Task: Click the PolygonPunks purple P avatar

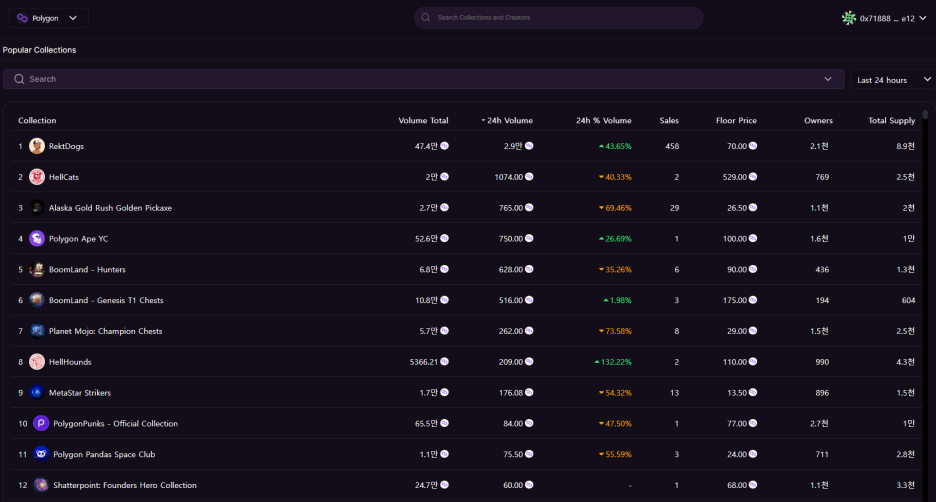Action: [x=41, y=423]
